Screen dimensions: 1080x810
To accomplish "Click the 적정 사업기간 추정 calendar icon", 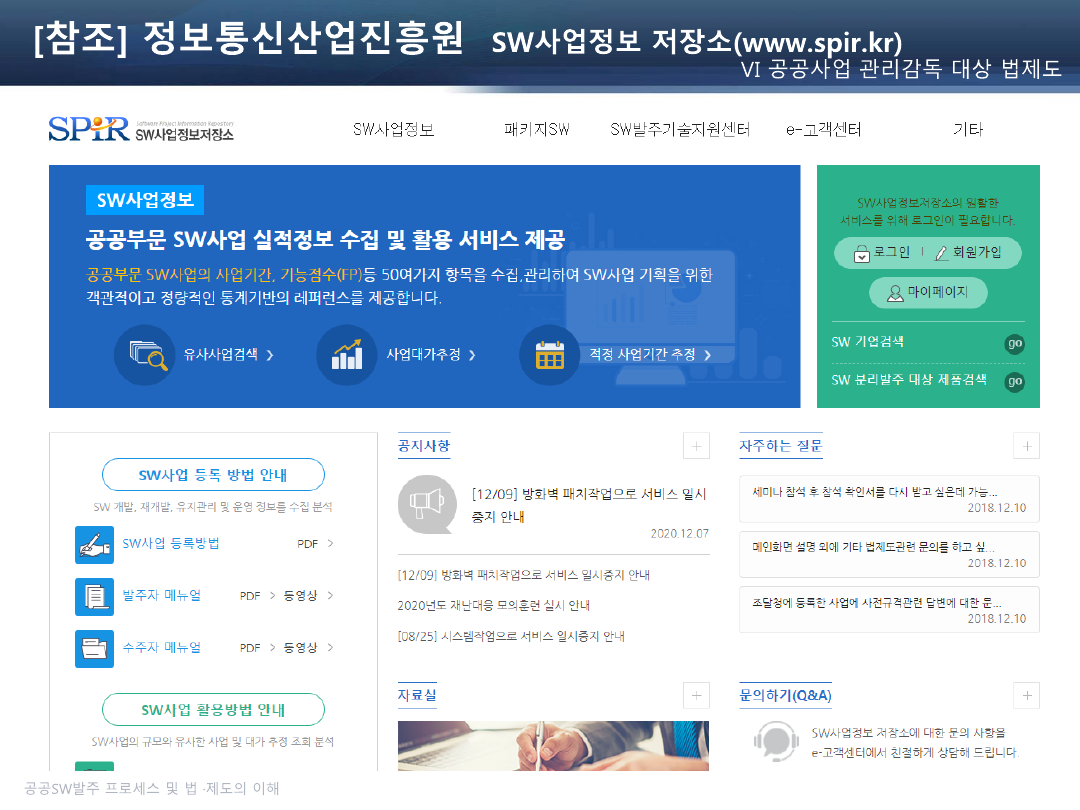I will point(549,355).
